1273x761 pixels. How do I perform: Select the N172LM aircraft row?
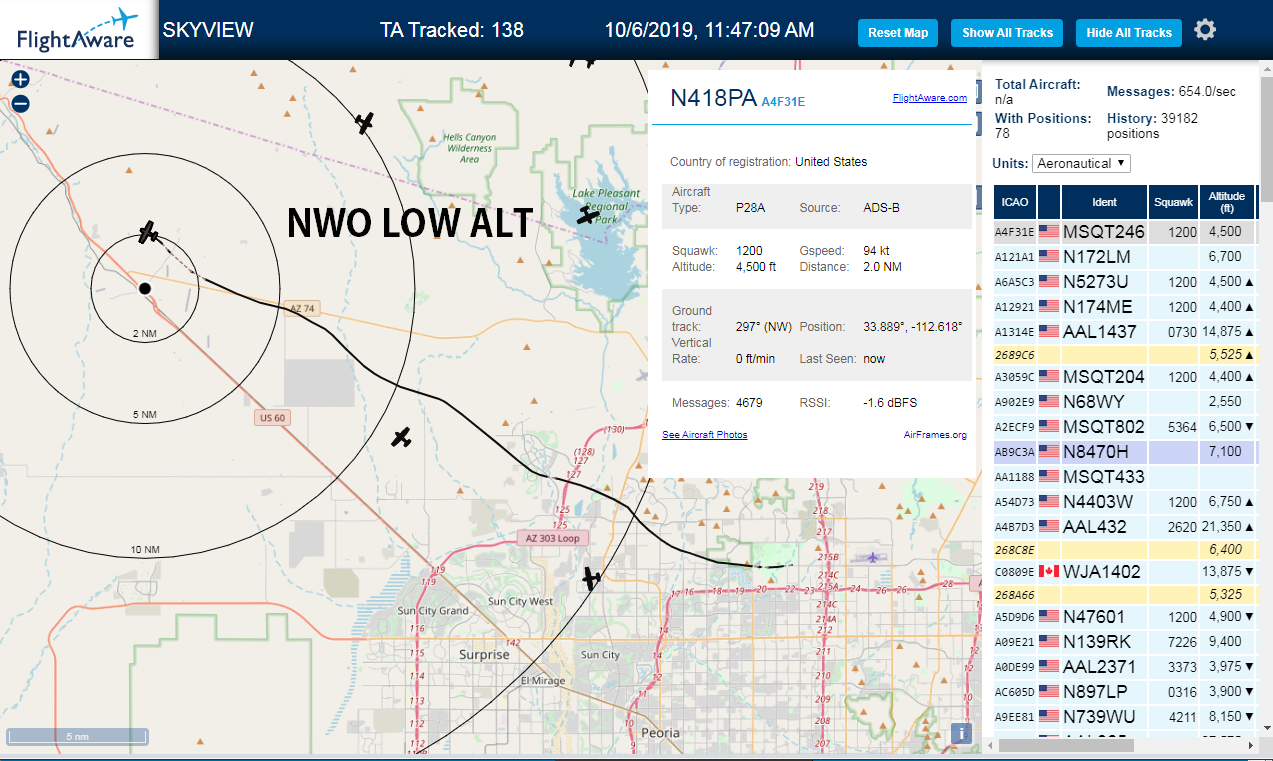(1125, 257)
